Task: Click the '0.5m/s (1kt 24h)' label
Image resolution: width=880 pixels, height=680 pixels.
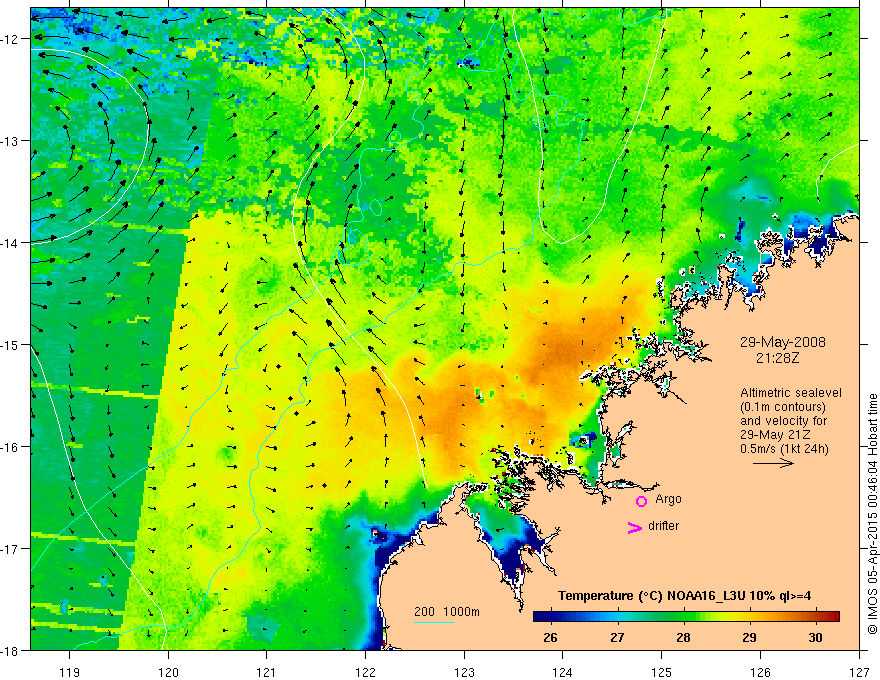Action: 784,449
